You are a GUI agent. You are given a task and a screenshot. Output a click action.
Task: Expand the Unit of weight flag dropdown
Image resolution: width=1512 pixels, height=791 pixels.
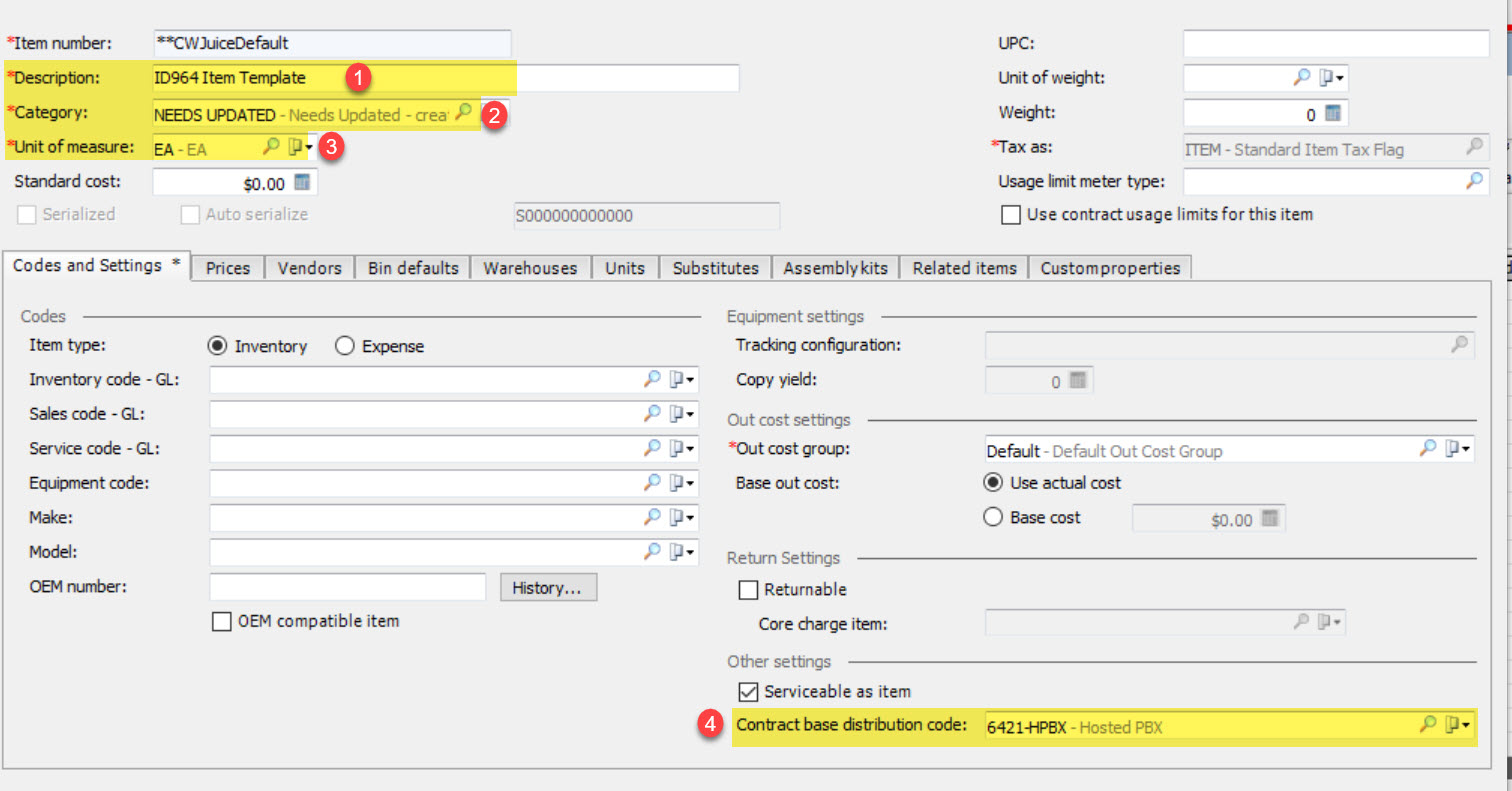click(x=1331, y=78)
